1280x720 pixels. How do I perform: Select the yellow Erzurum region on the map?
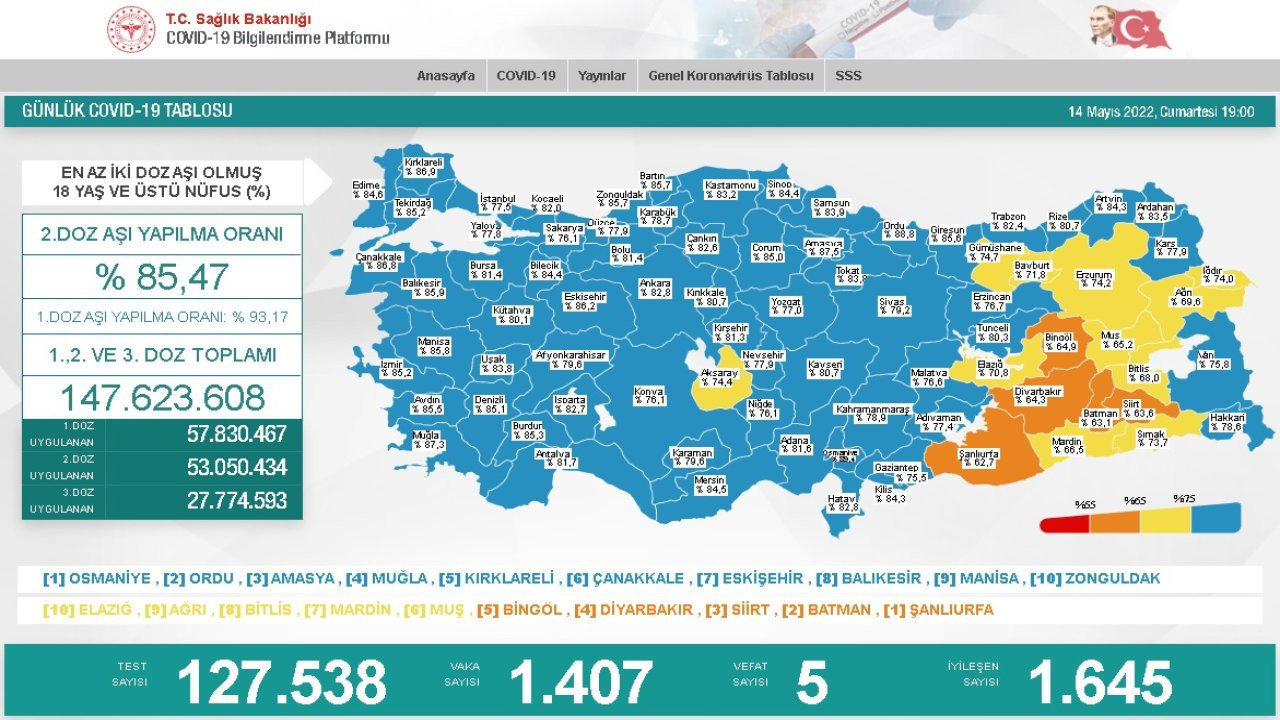[1095, 278]
